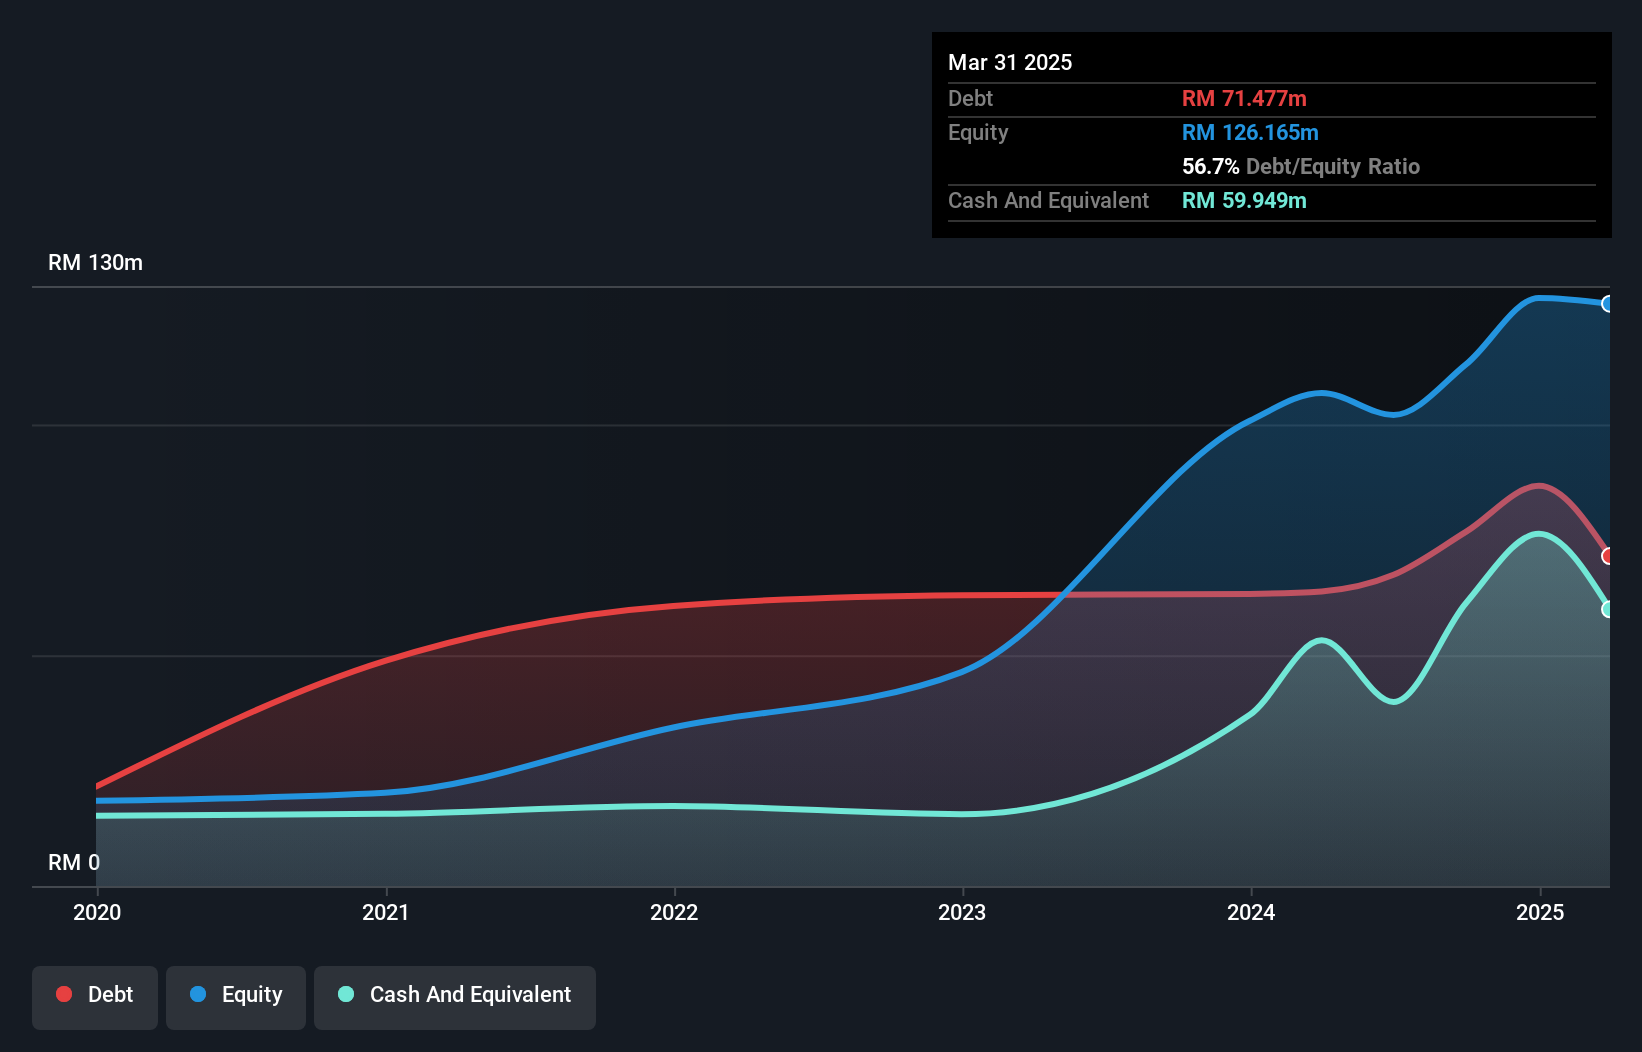Expand details for the Debt/Equity Ratio row
Viewport: 1642px width, 1052px height.
1300,166
